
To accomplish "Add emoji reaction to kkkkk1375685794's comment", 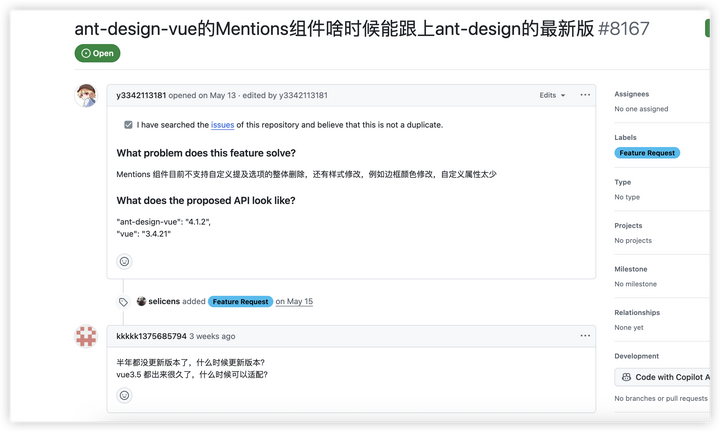I will pyautogui.click(x=124, y=395).
